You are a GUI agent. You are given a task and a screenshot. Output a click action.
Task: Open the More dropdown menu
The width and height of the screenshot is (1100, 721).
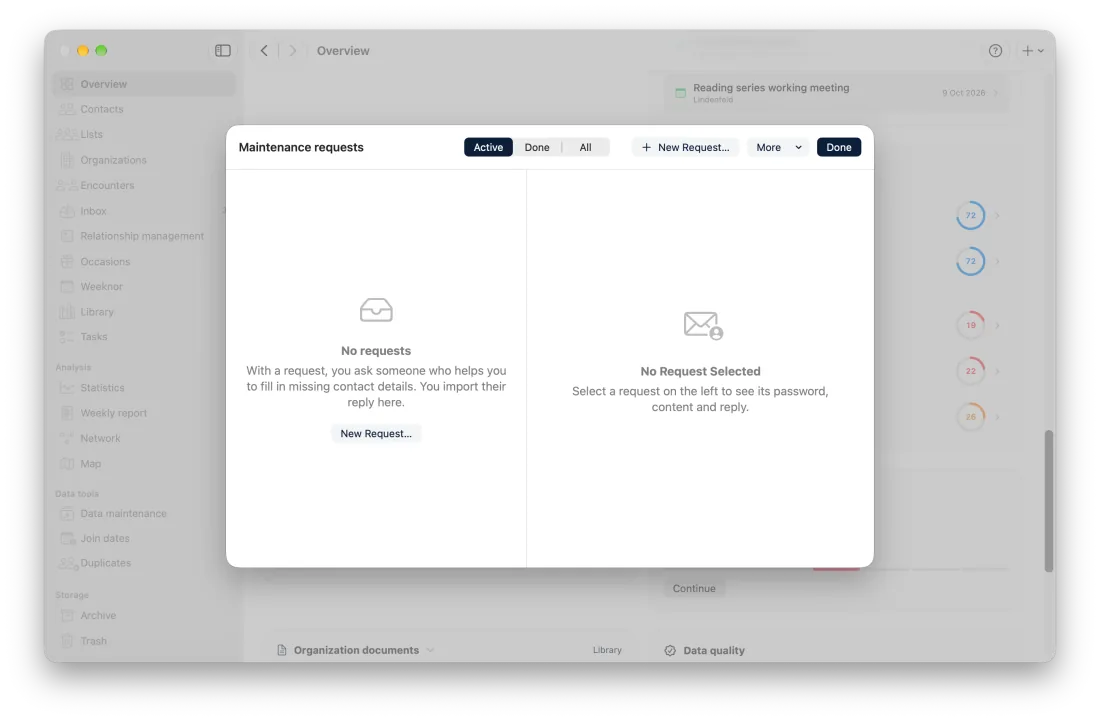coord(779,147)
